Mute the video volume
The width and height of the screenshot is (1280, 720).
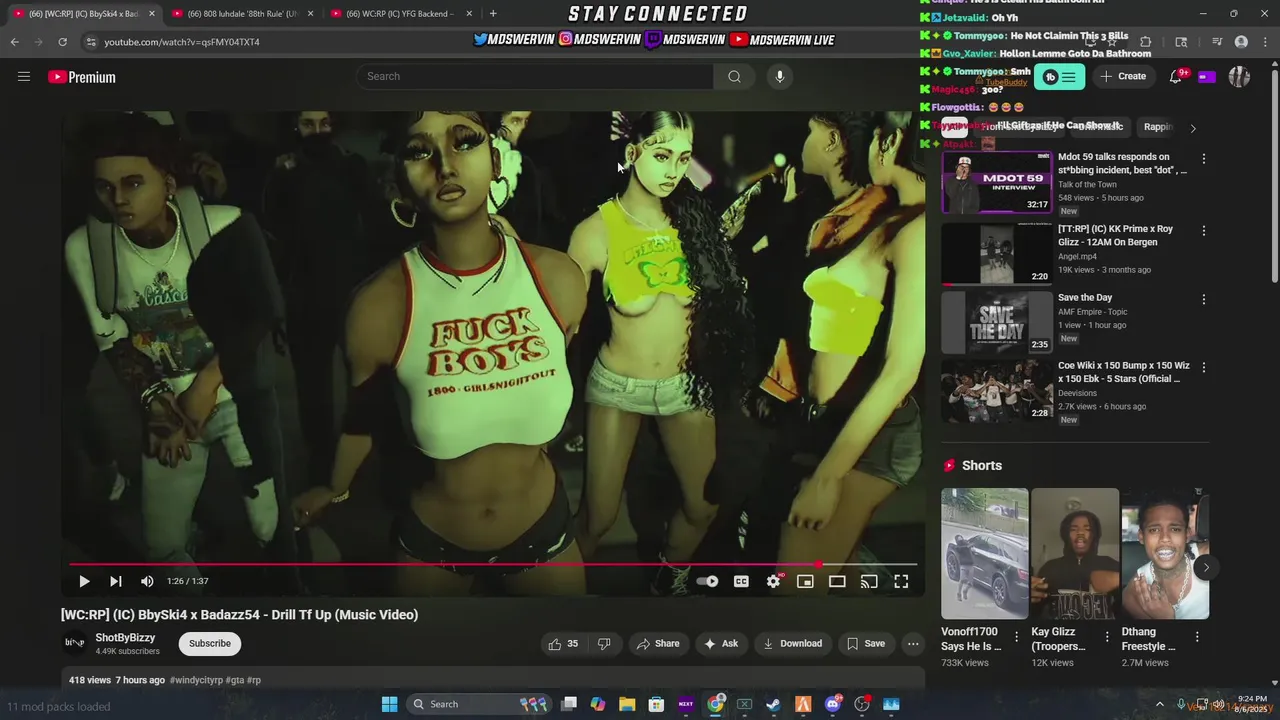click(x=147, y=581)
